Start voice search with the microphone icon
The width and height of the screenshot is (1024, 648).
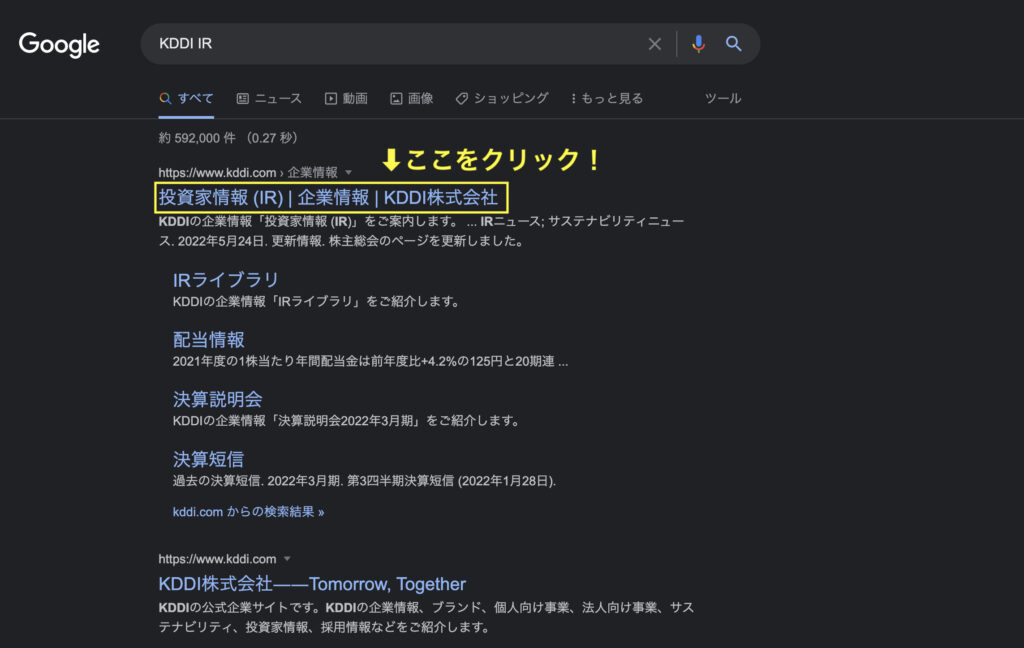(698, 44)
